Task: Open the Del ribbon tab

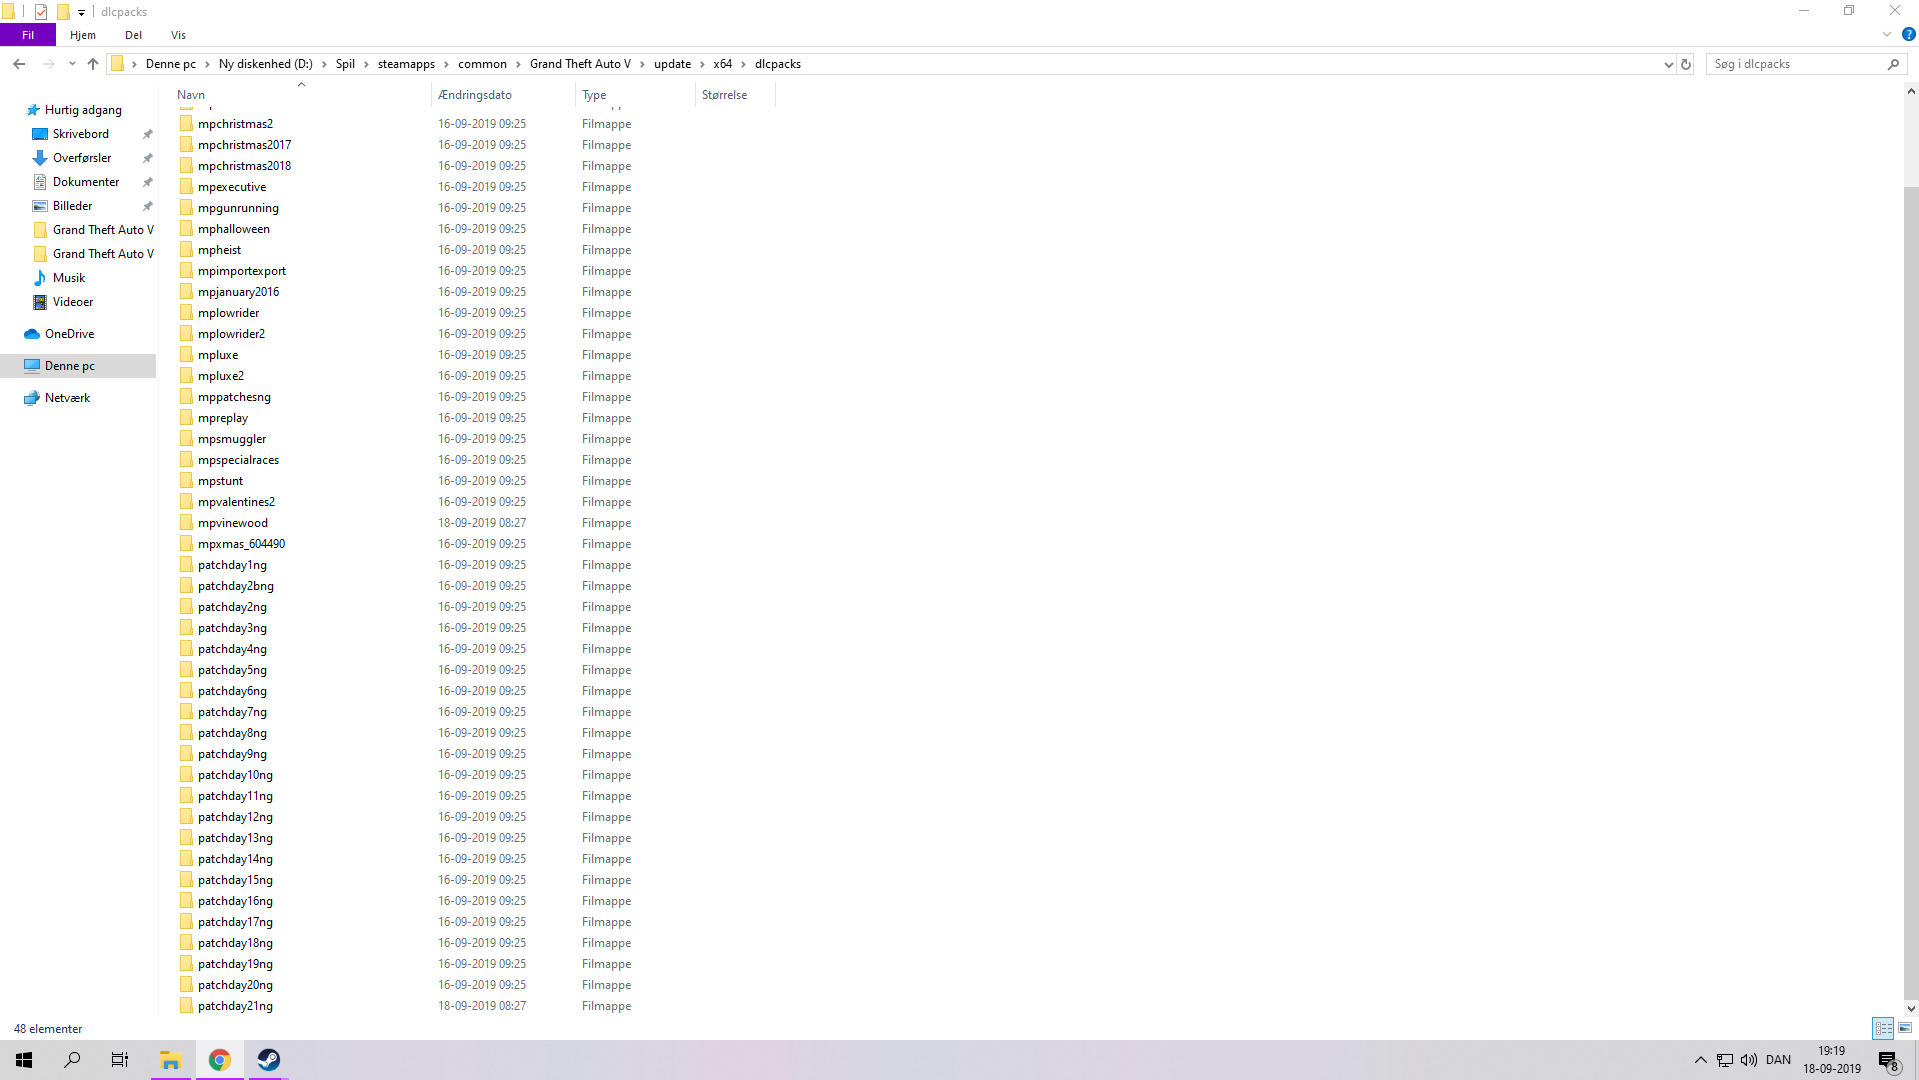Action: click(x=133, y=35)
